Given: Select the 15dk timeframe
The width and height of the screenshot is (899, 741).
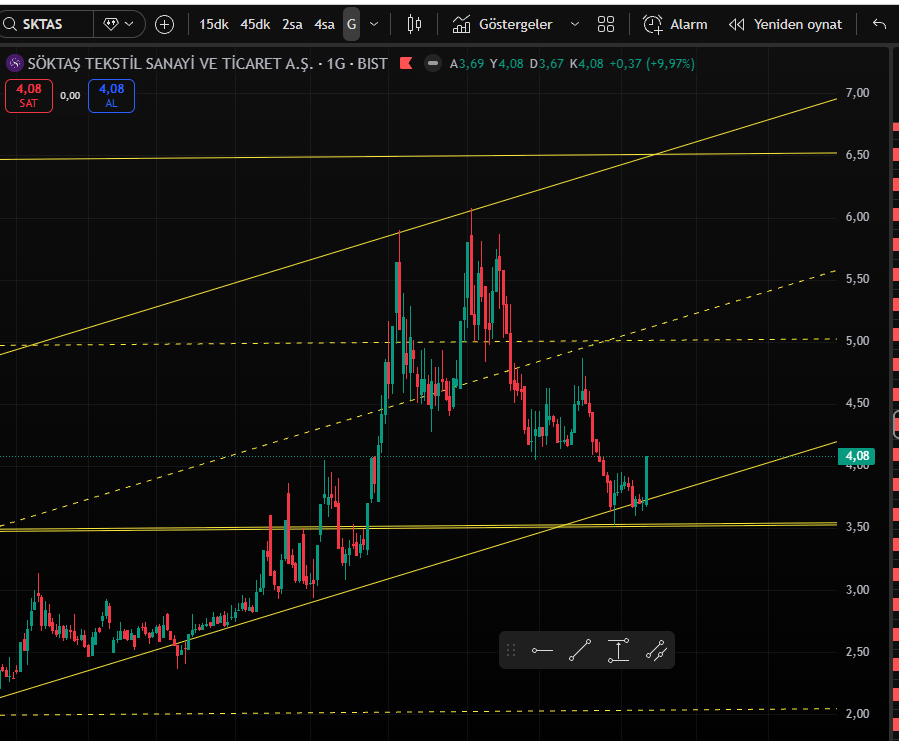Looking at the screenshot, I should coord(214,24).
